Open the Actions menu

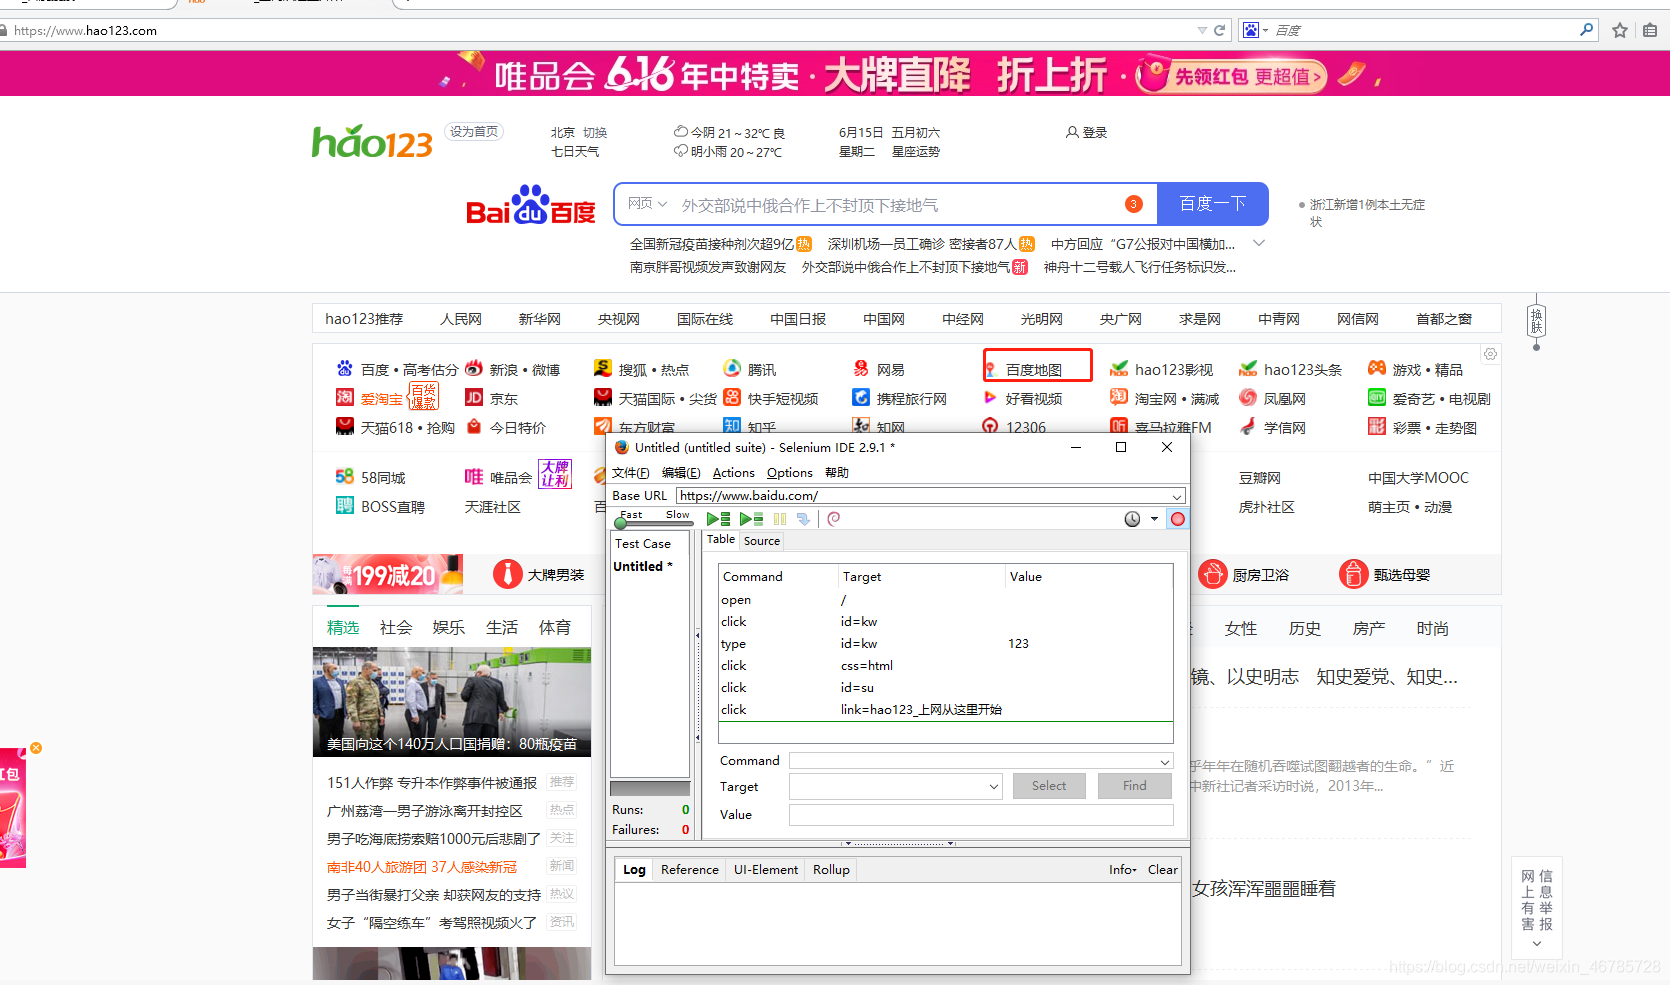733,473
